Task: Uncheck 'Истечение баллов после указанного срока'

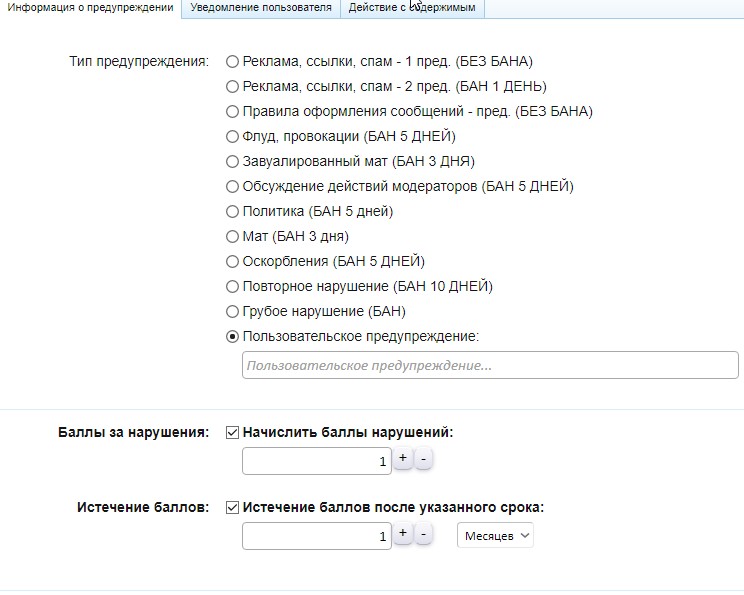Action: [233, 508]
